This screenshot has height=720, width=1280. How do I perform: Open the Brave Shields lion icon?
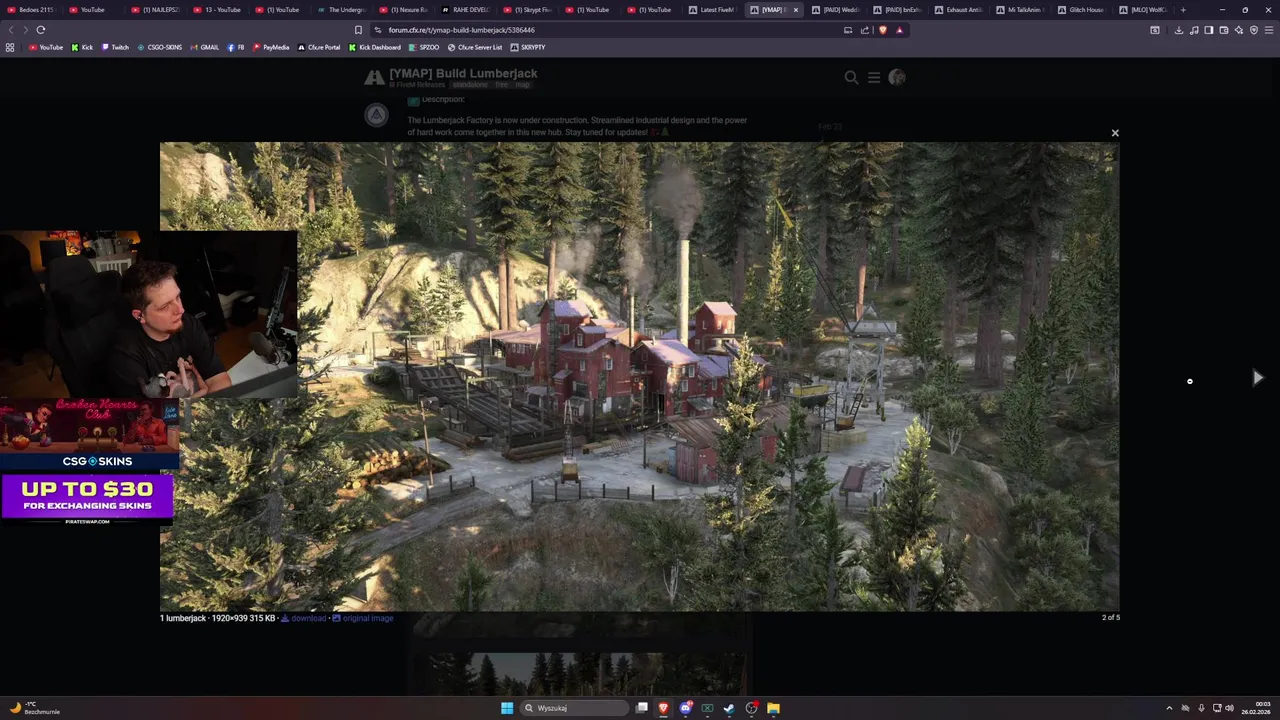pos(882,30)
